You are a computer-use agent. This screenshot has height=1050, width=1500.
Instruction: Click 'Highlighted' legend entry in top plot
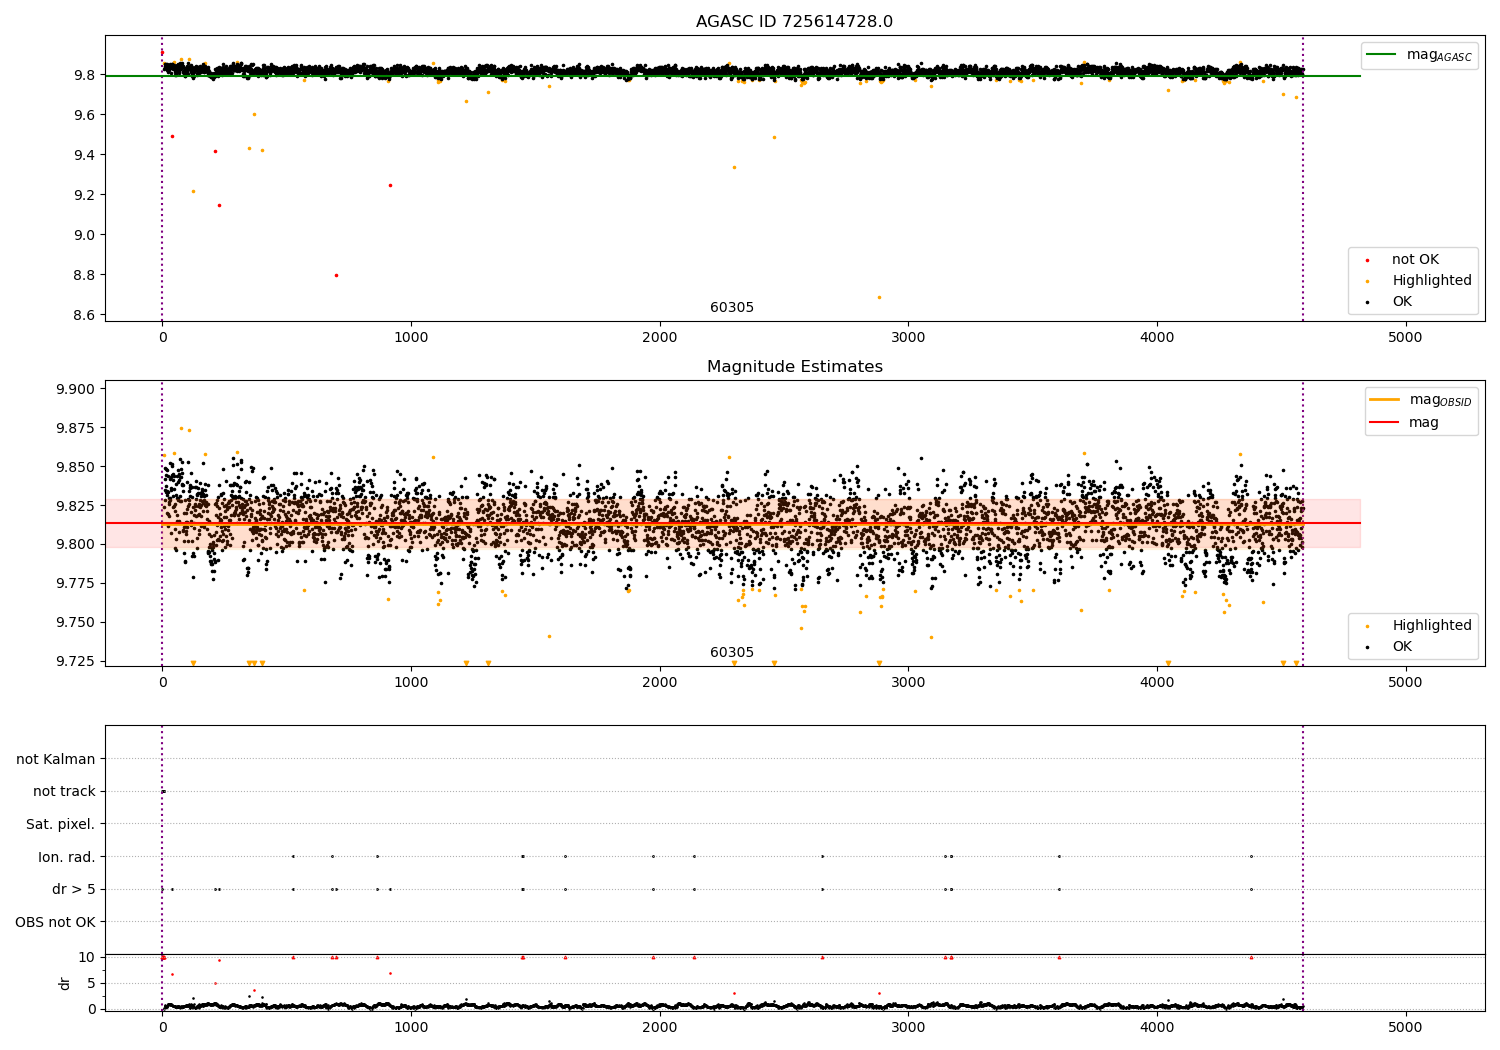(x=1431, y=281)
